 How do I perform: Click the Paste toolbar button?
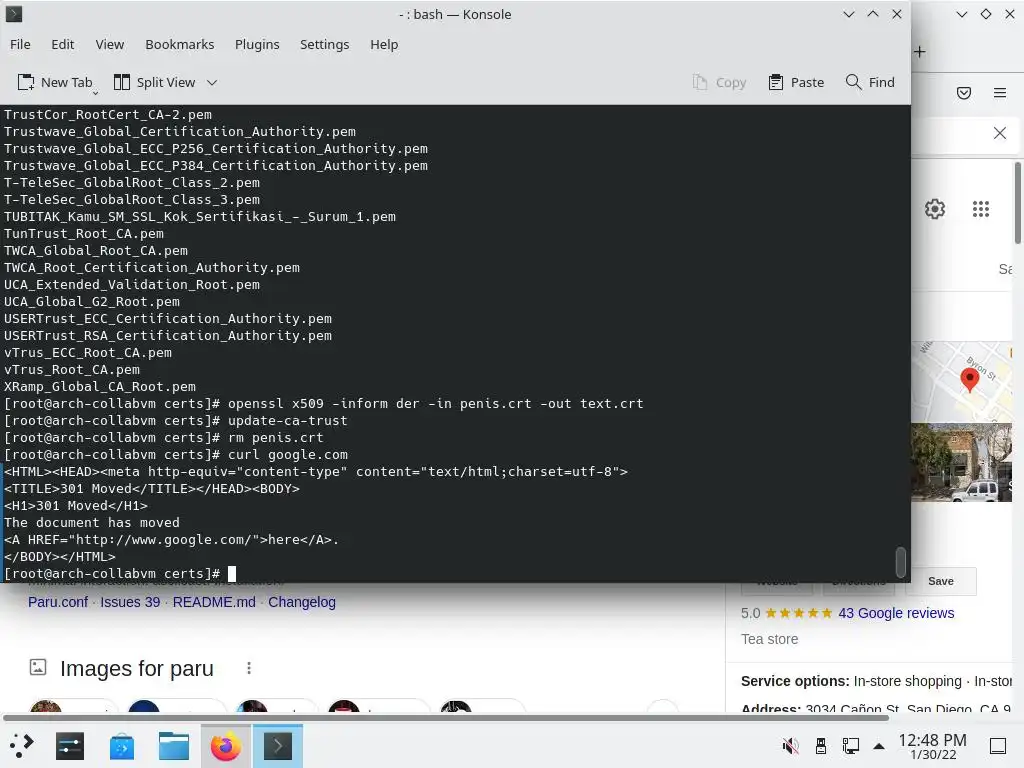tap(796, 82)
